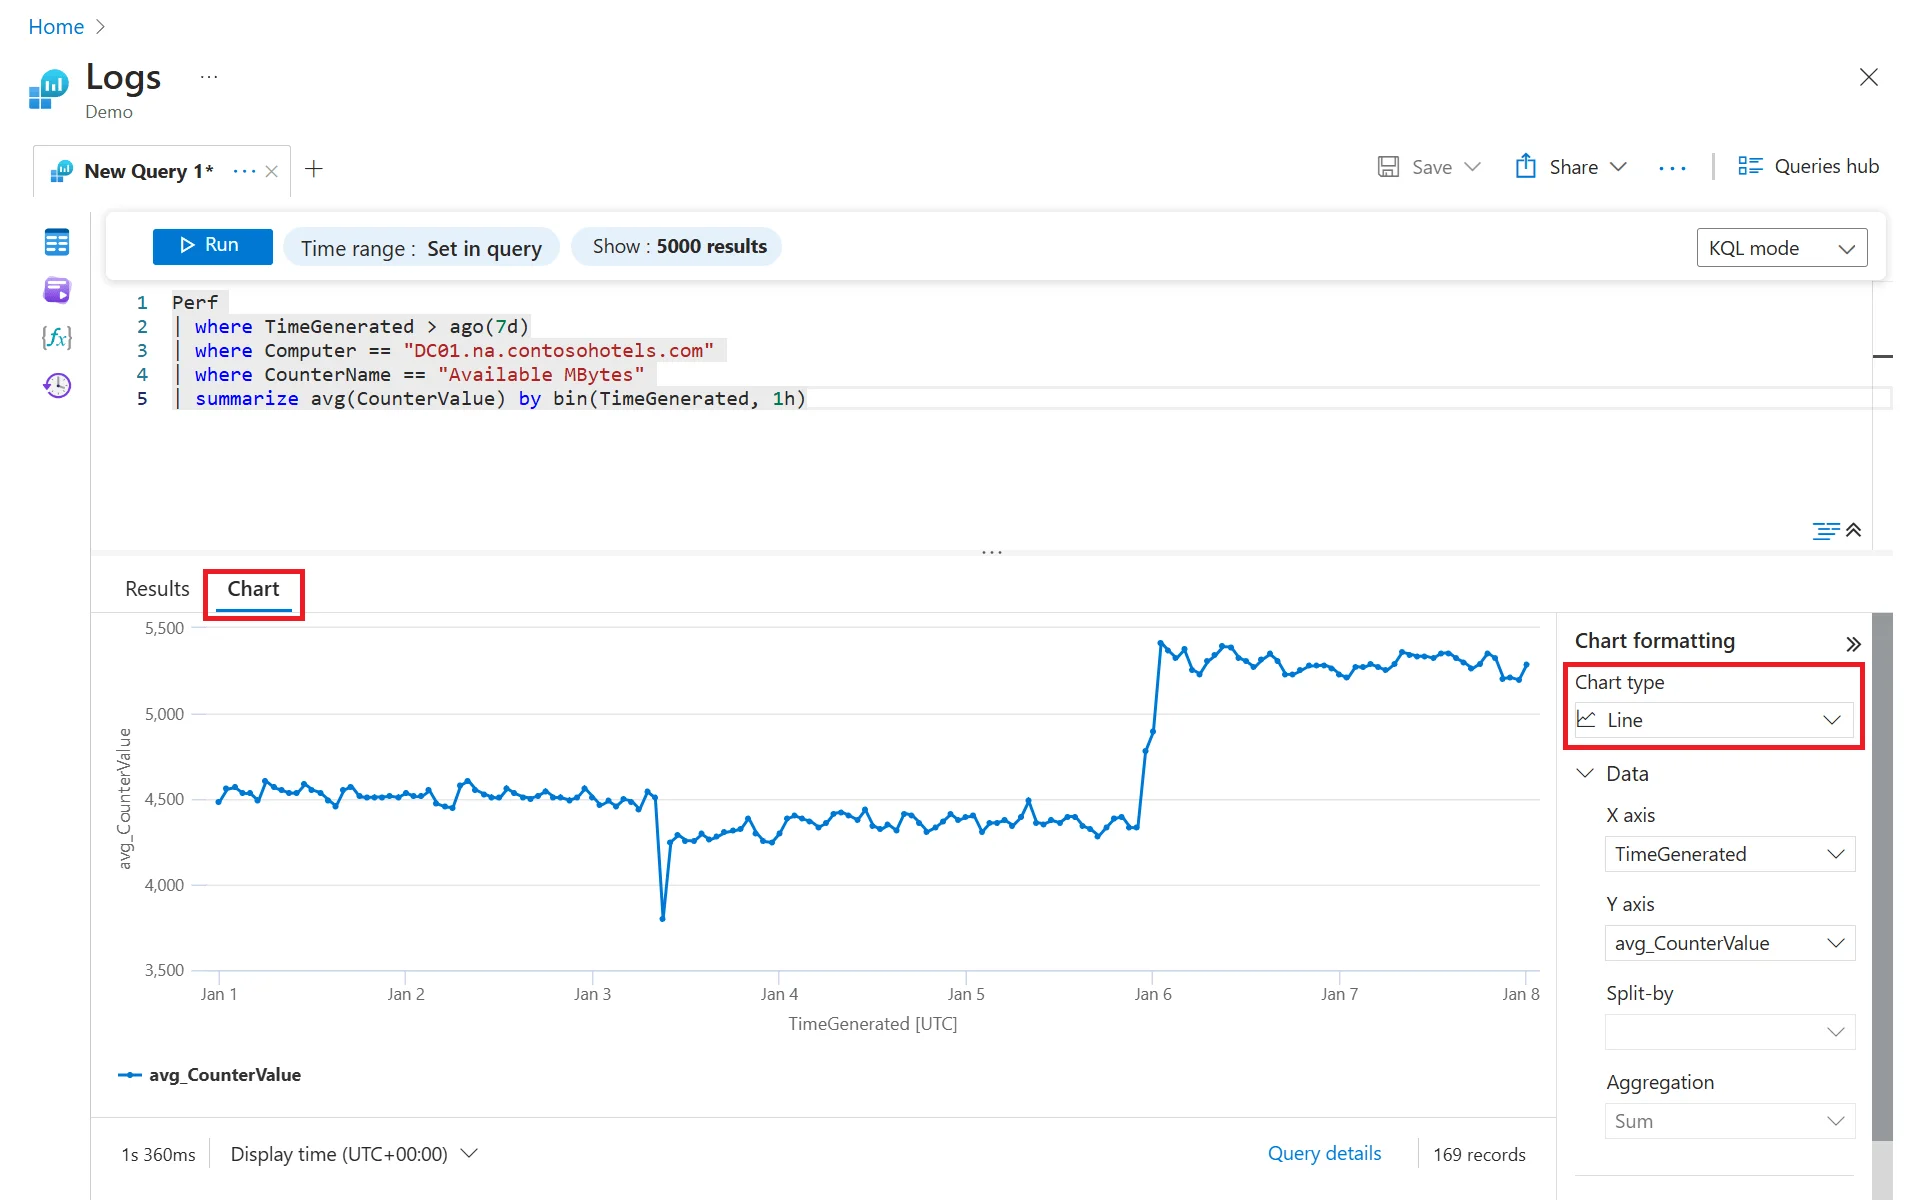Open the Functions fx sidebar icon
This screenshot has height=1200, width=1920.
pos(57,338)
